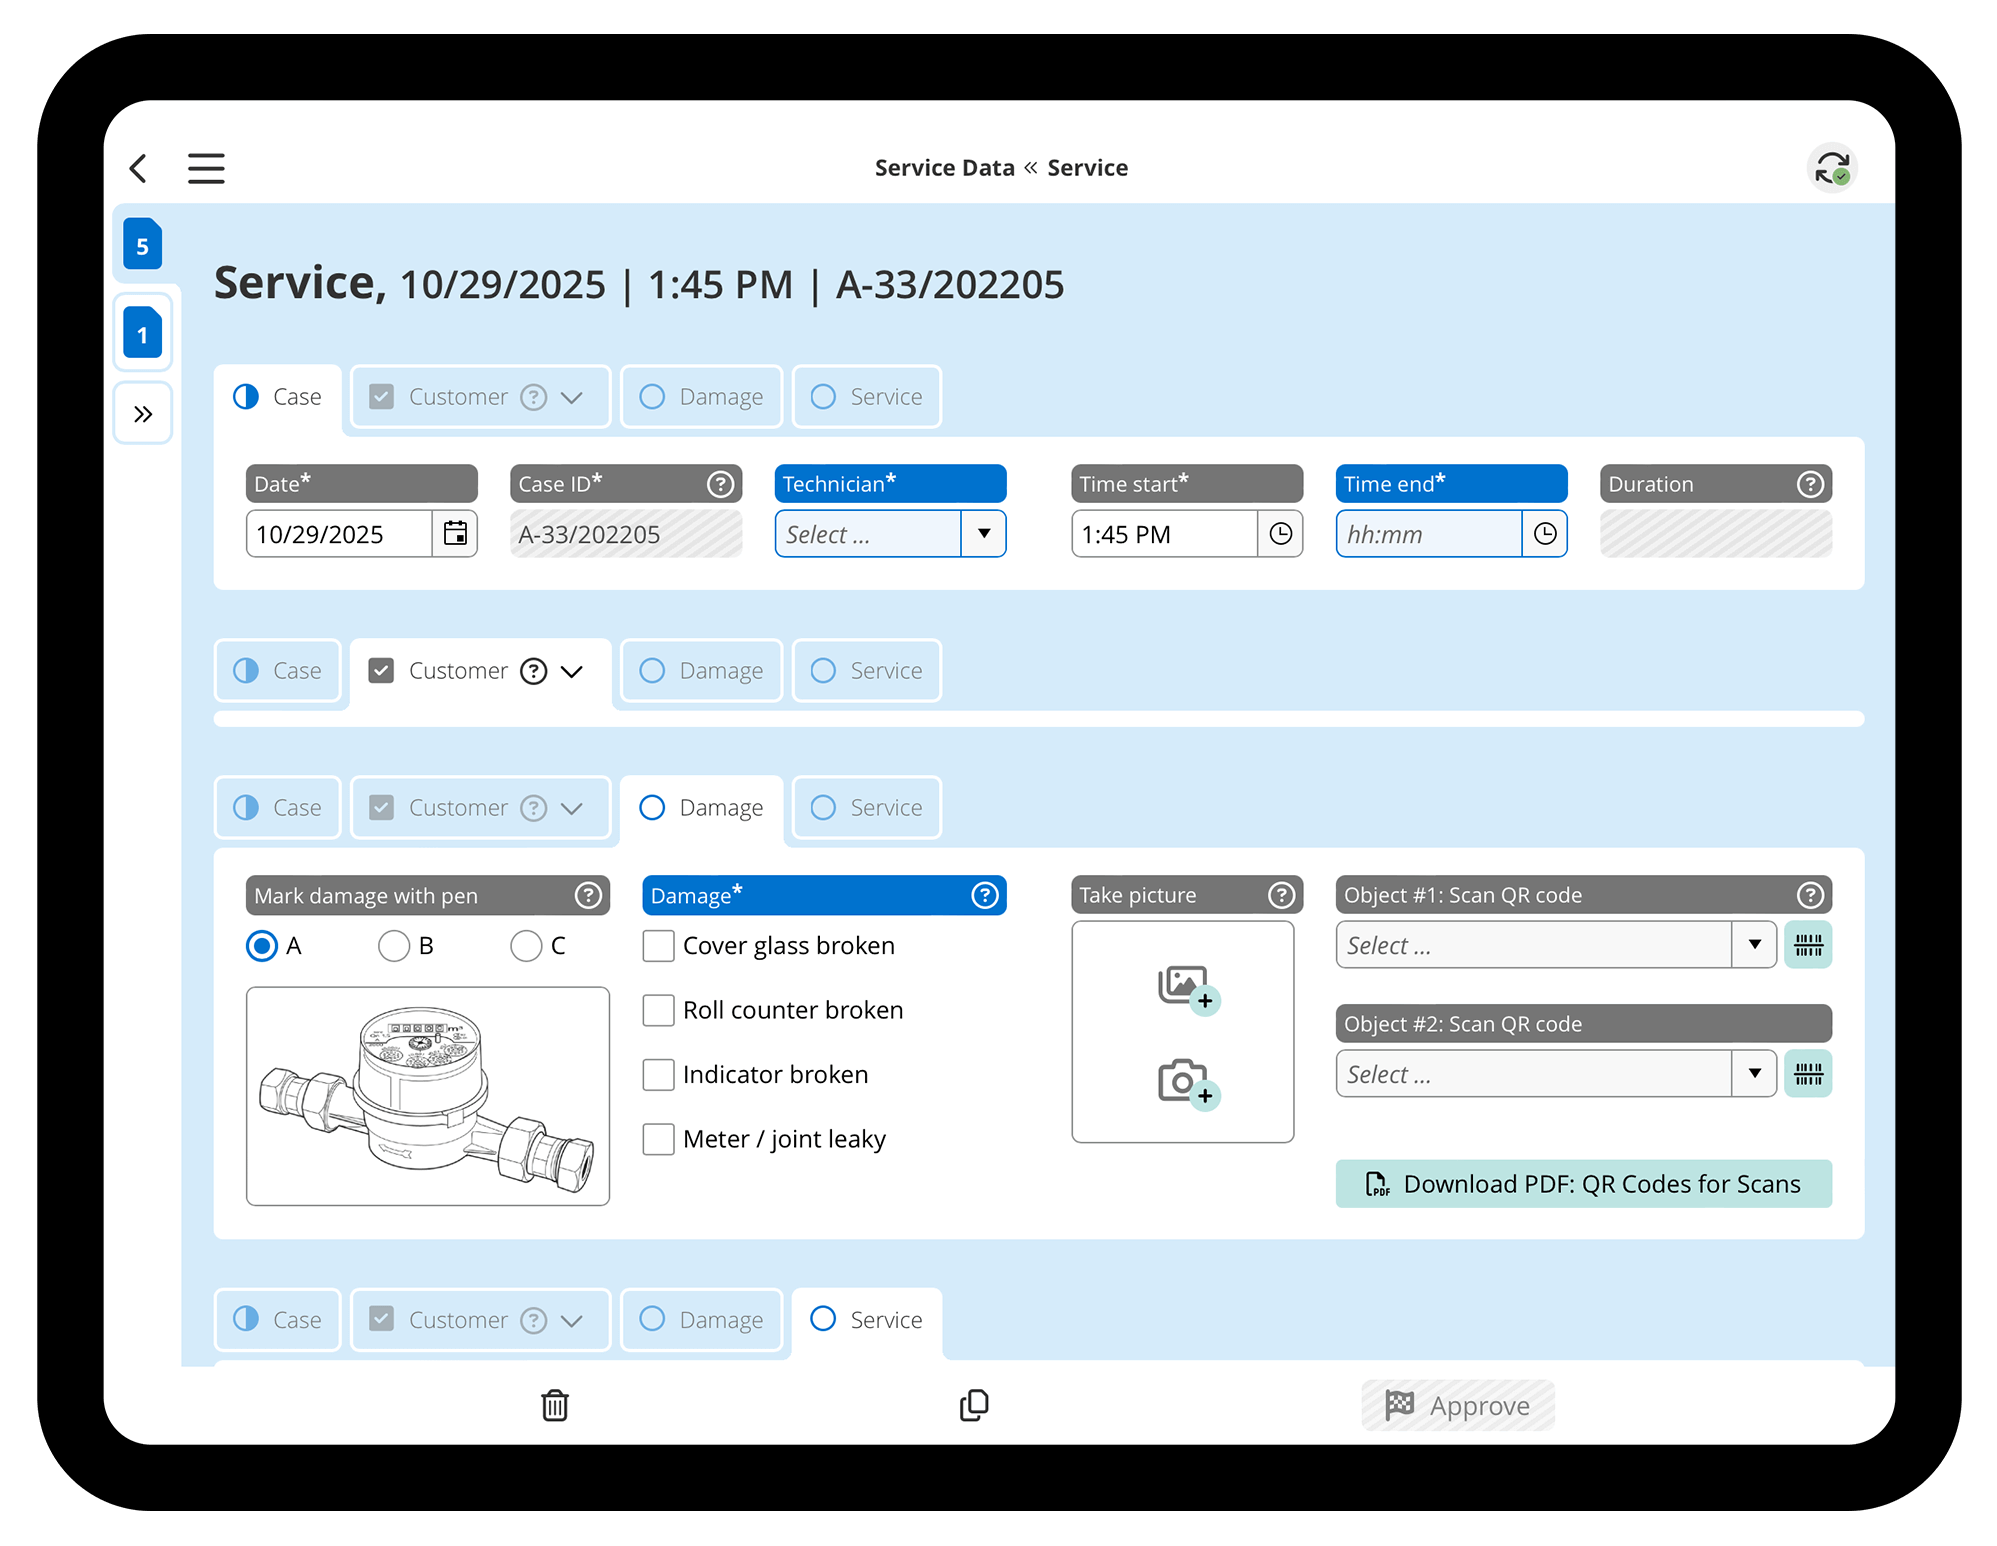Click the clock icon next to Time start

(x=1281, y=534)
